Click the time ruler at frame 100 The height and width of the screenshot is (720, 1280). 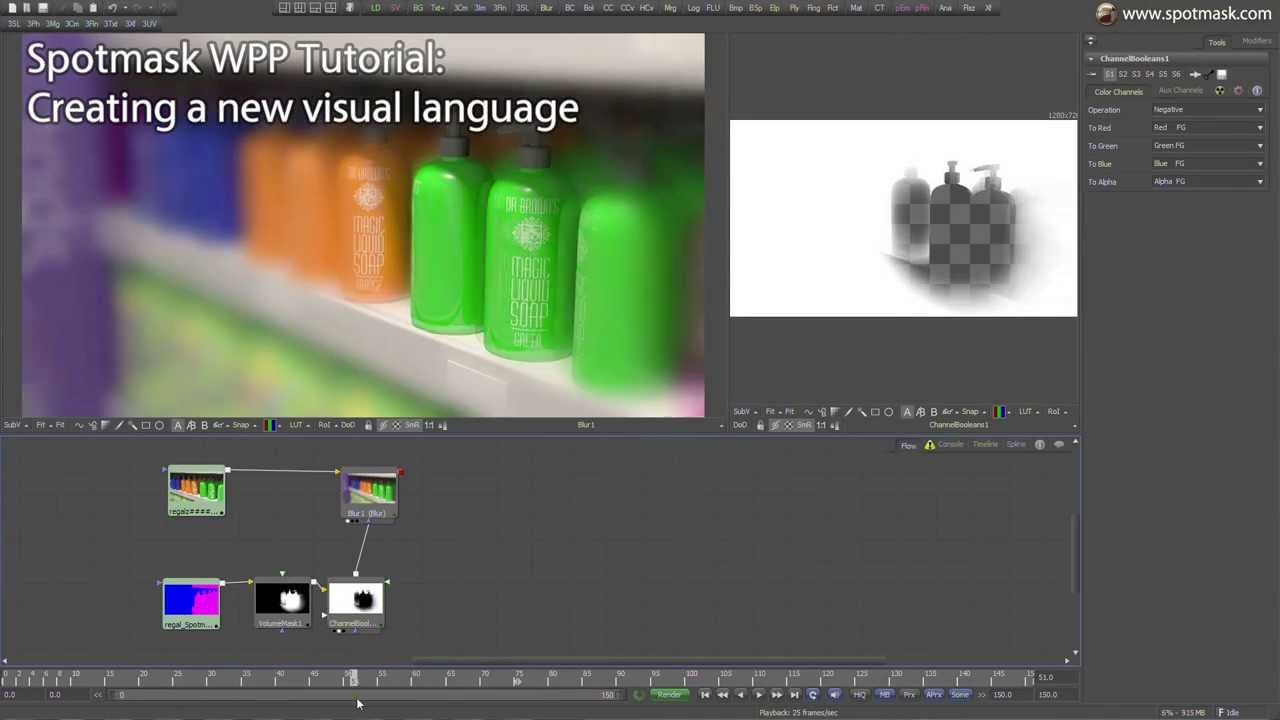(x=691, y=678)
